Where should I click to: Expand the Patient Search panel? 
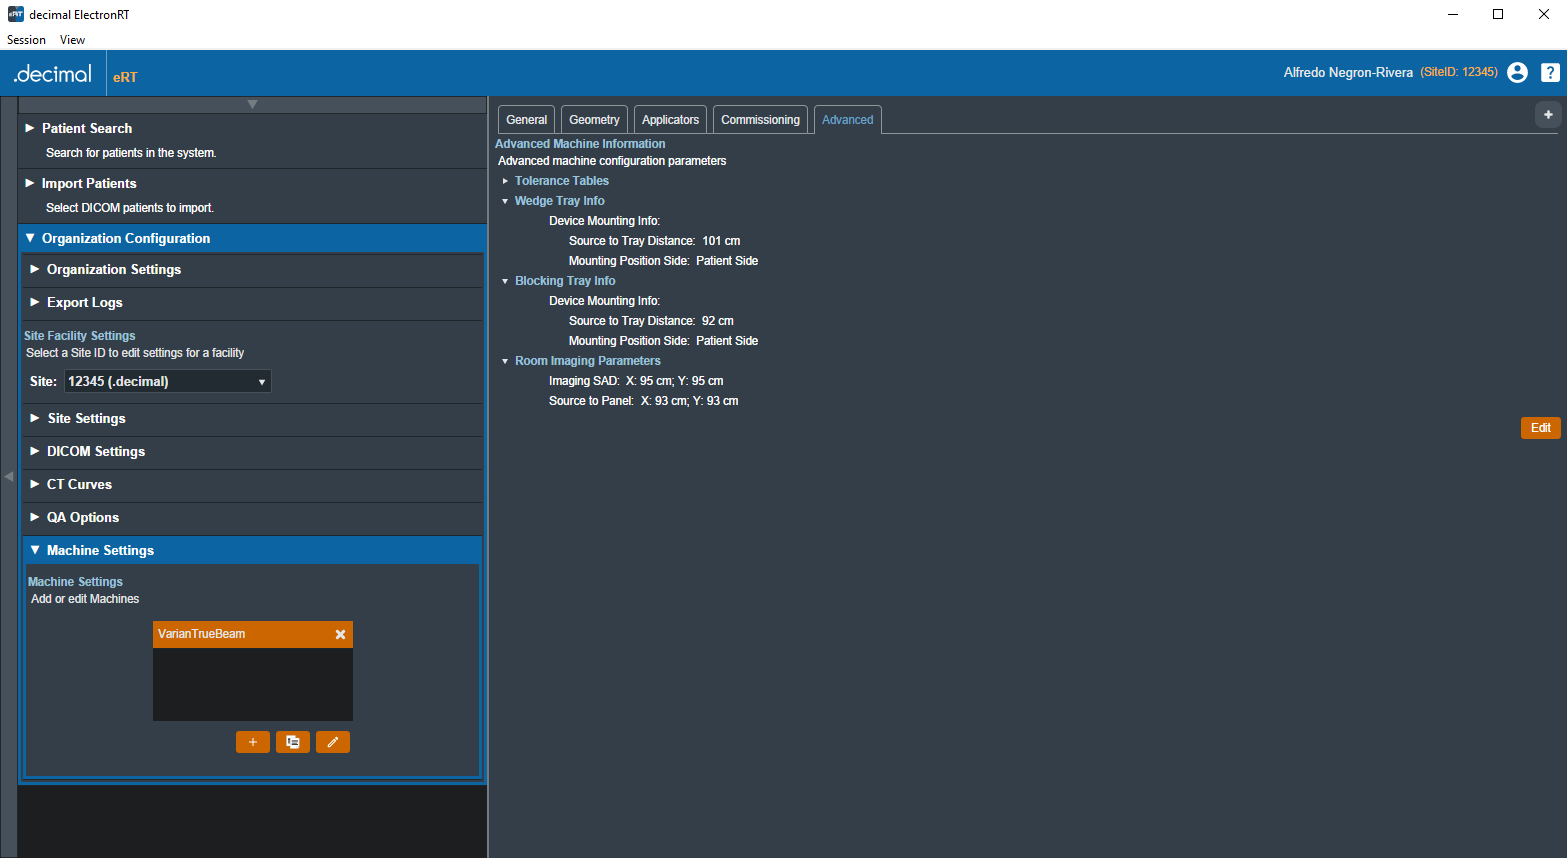(x=87, y=129)
